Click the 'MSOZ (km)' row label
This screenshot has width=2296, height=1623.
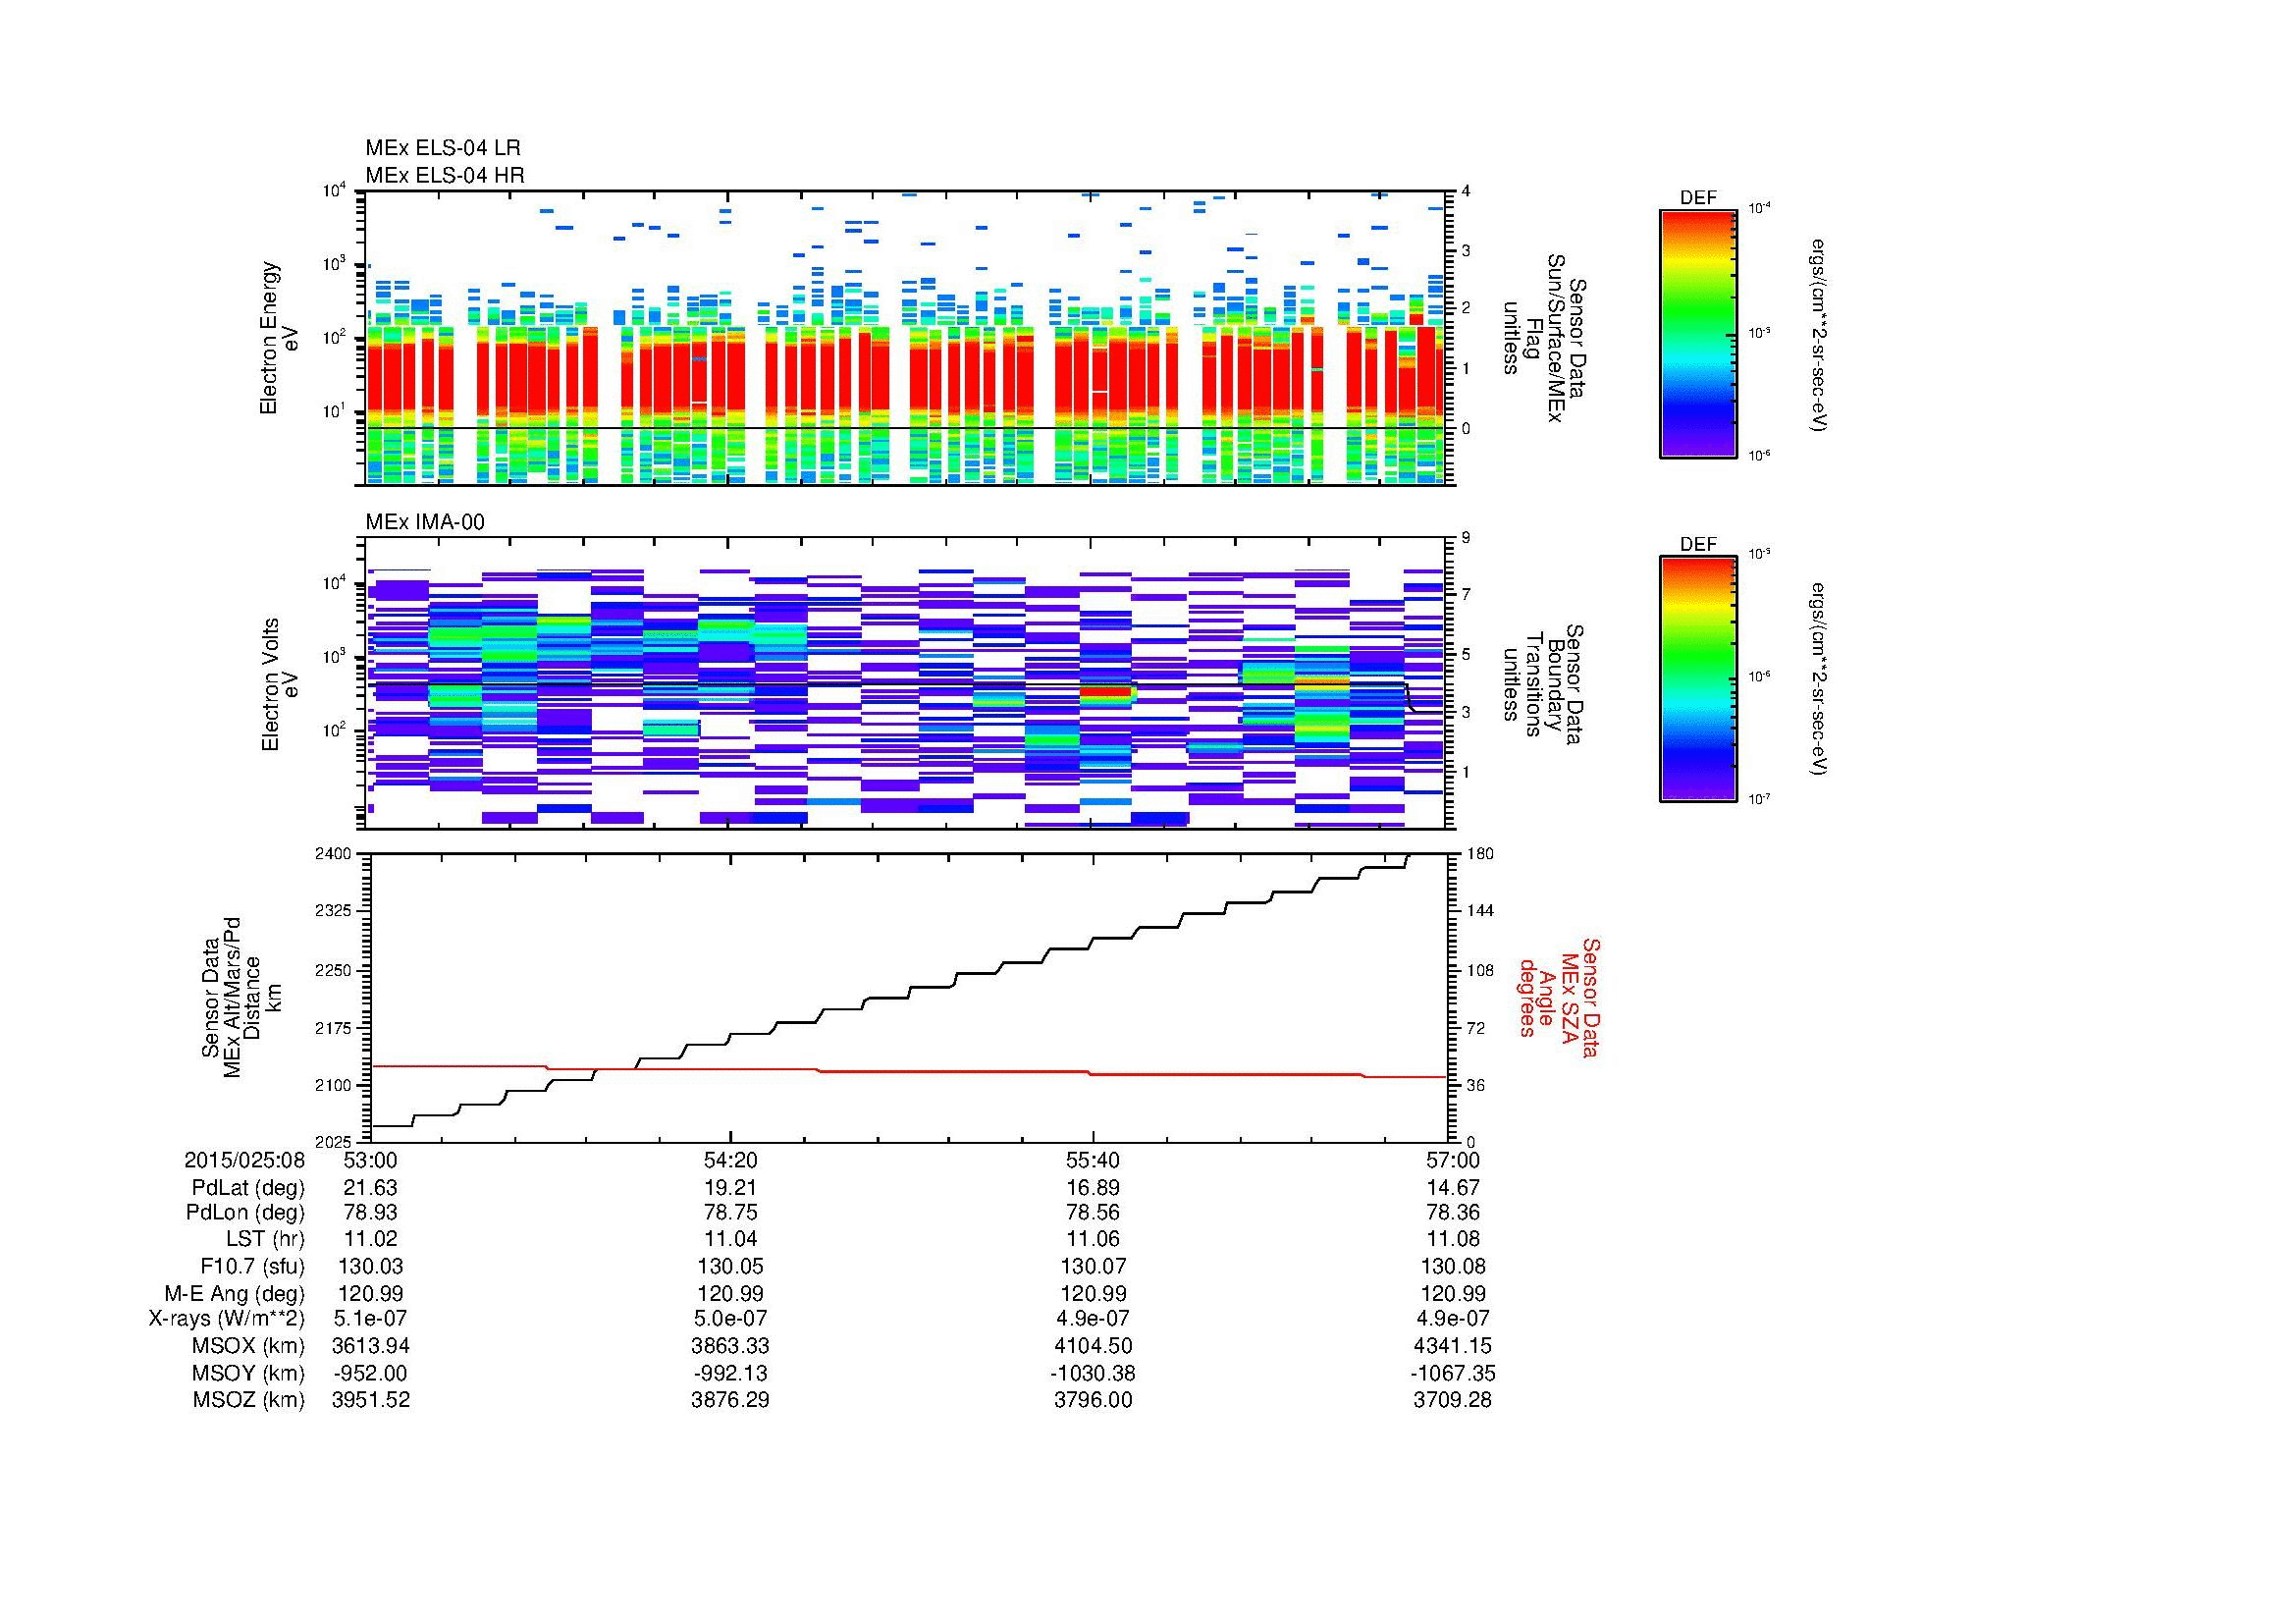pyautogui.click(x=249, y=1400)
